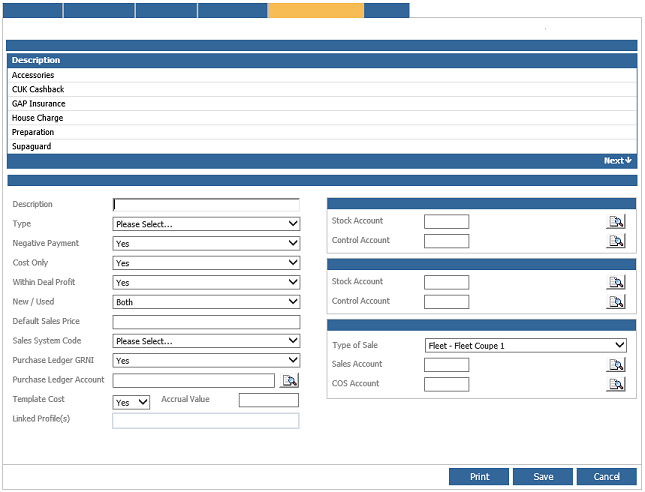Open the Negative Payment dropdown
This screenshot has width=645, height=492.
[206, 244]
